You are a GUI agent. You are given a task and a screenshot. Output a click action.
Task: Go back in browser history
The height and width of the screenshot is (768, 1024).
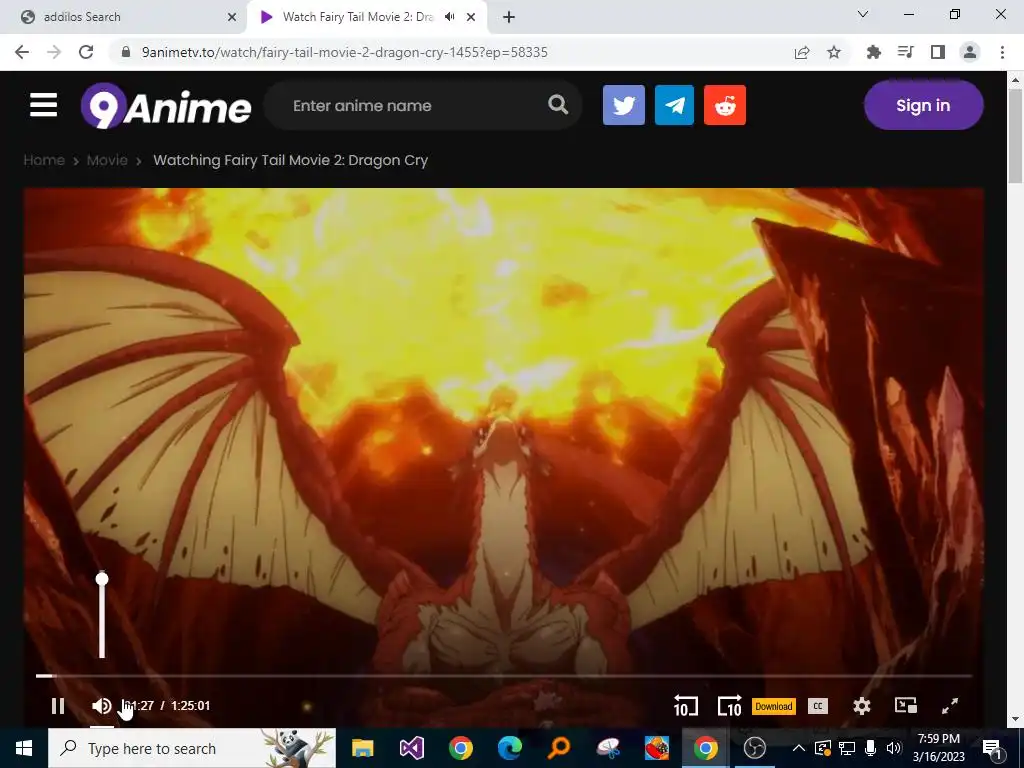pyautogui.click(x=22, y=52)
